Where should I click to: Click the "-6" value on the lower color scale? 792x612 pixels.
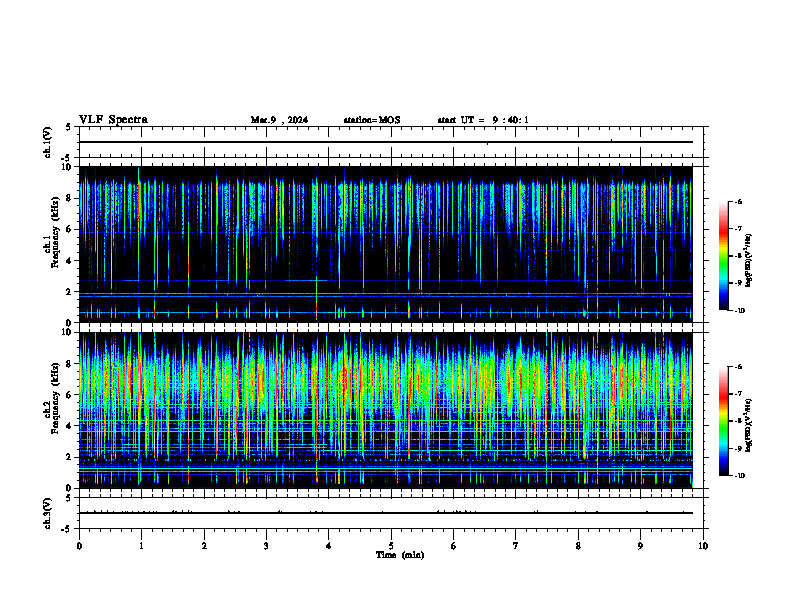tap(738, 367)
